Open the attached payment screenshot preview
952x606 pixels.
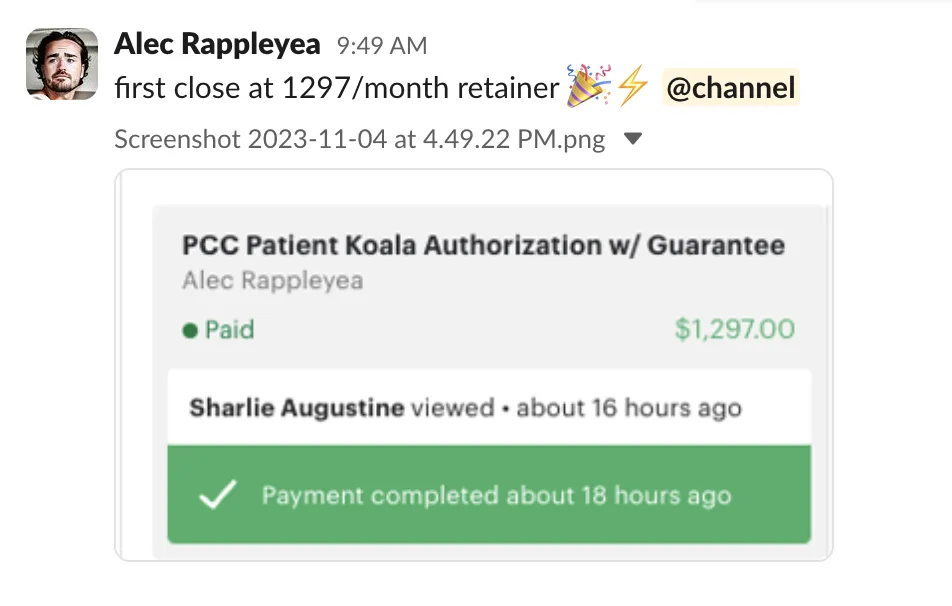(474, 364)
